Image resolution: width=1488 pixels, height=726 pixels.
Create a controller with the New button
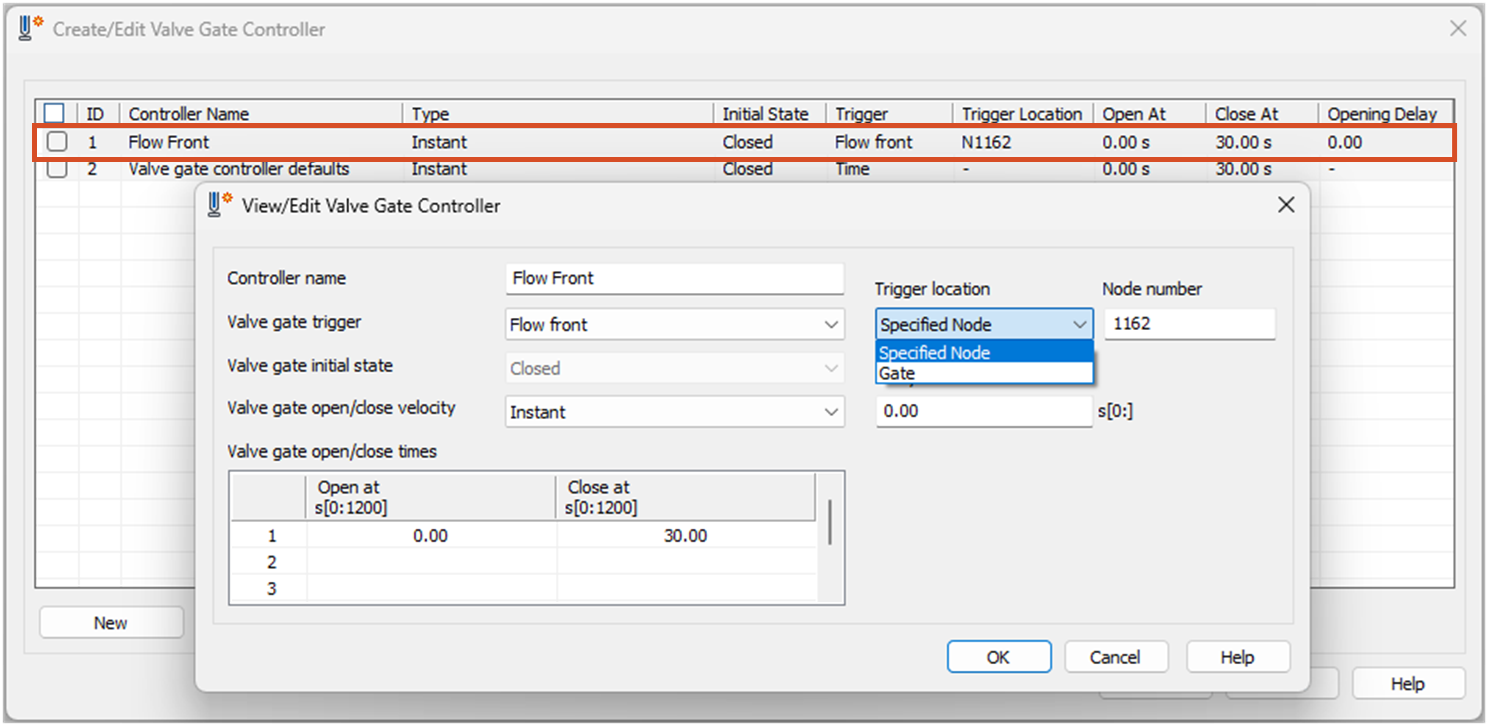pyautogui.click(x=110, y=621)
